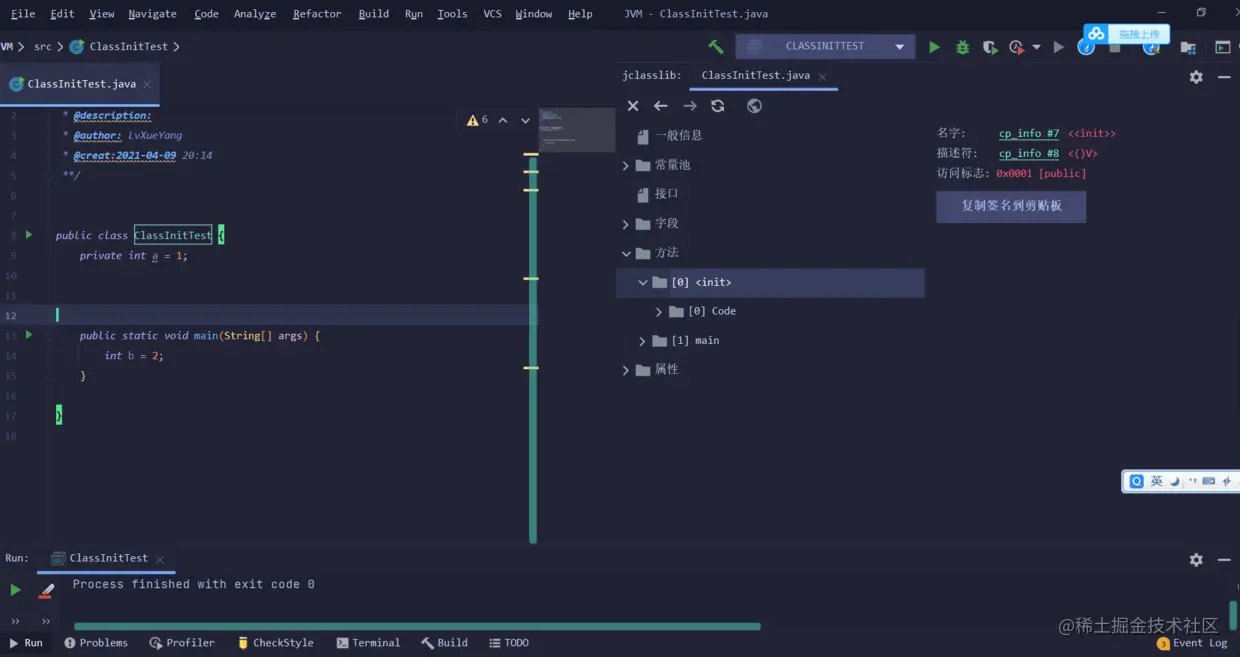The image size is (1240, 657).
Task: Close the ClassInitTest run tab
Action: point(160,559)
